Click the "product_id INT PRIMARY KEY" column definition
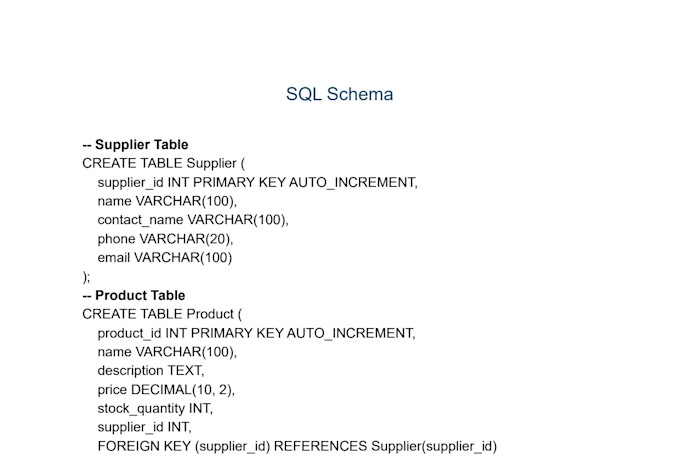This screenshot has width=680, height=459. click(x=191, y=333)
